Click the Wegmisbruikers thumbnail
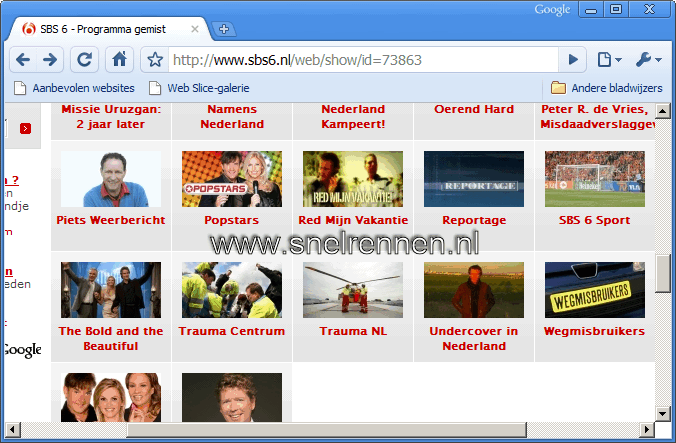 click(595, 290)
